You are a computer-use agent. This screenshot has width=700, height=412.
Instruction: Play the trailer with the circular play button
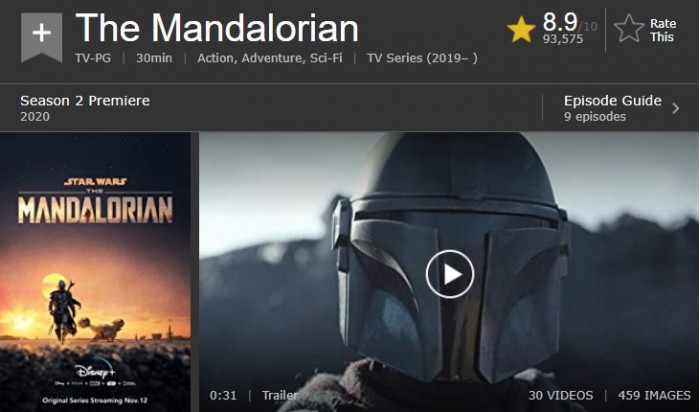450,274
